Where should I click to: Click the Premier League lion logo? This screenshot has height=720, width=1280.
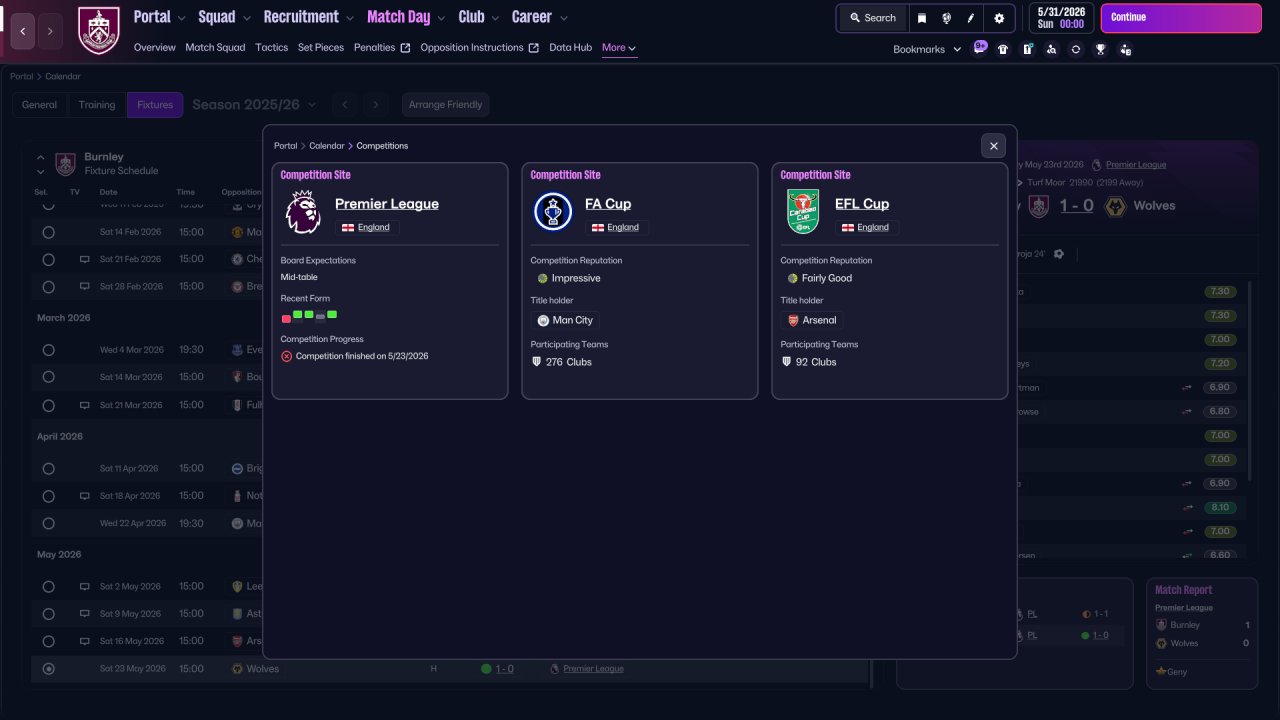pos(303,211)
